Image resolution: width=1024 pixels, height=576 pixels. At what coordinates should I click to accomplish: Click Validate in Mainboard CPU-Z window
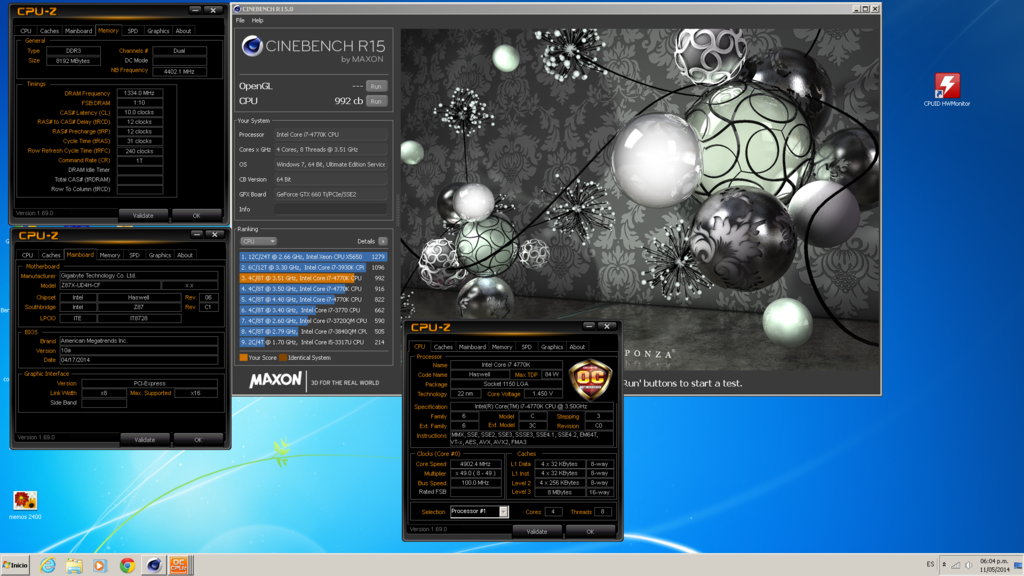click(144, 440)
